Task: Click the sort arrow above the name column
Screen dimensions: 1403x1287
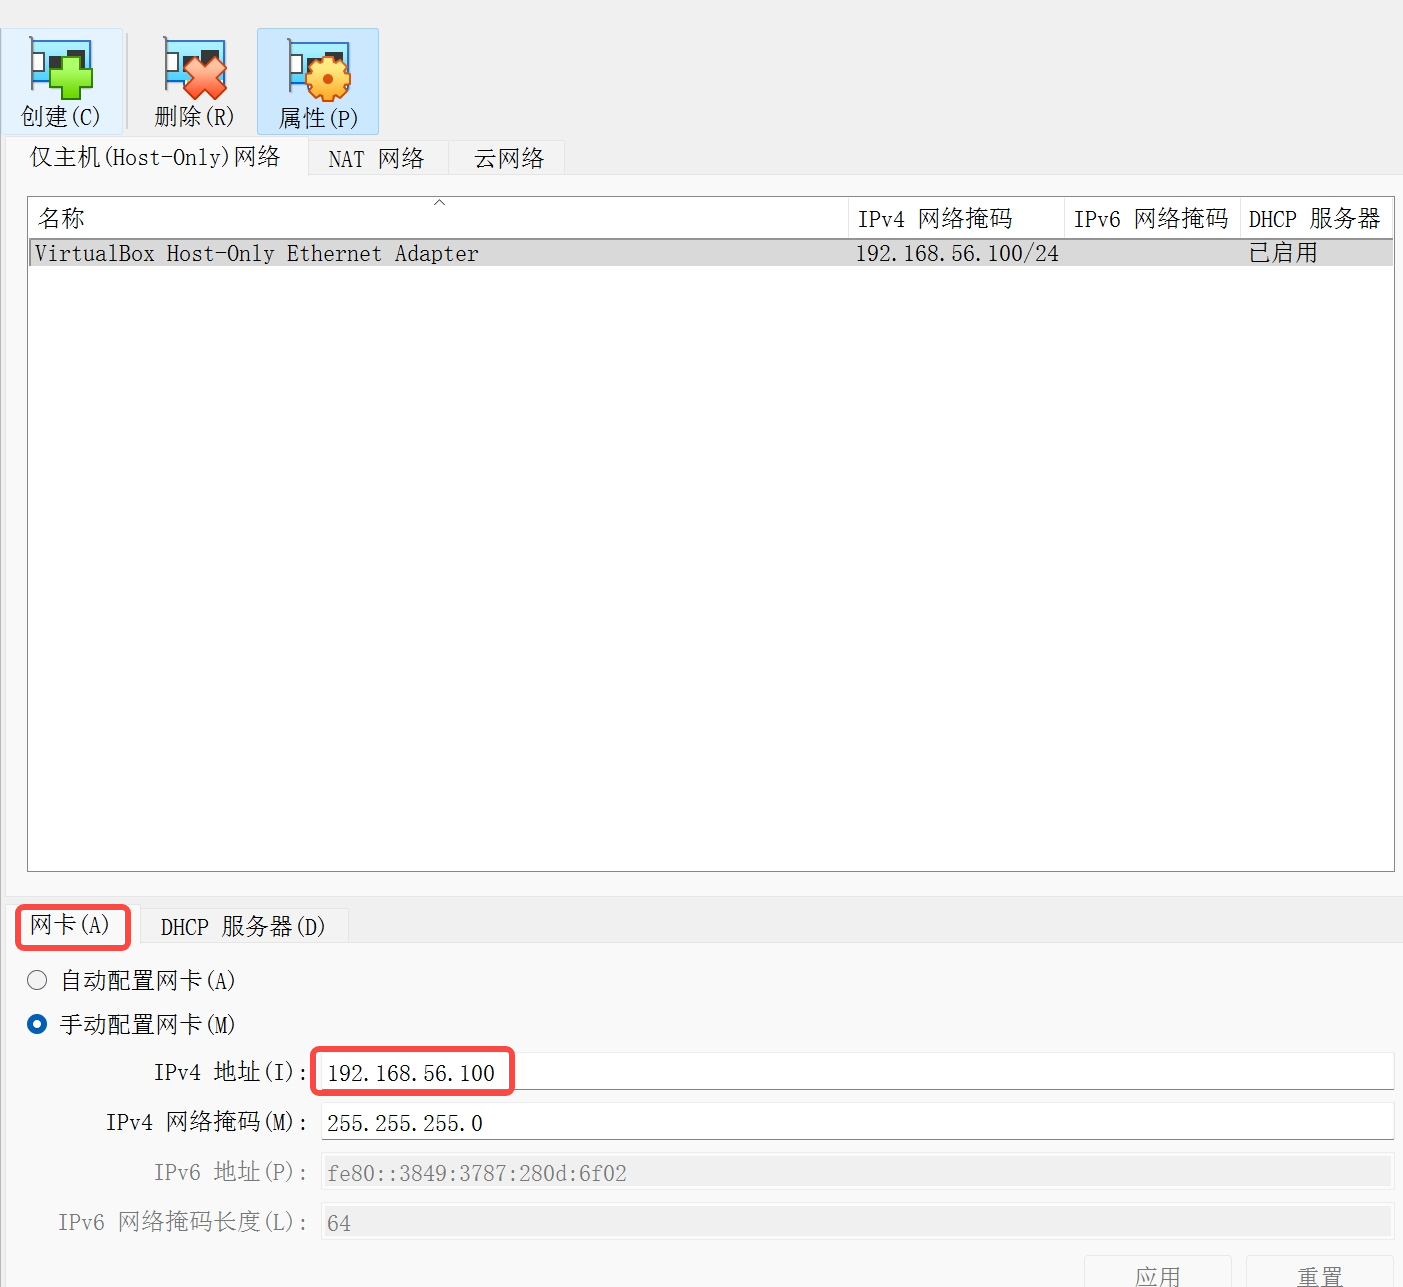Action: point(439,203)
